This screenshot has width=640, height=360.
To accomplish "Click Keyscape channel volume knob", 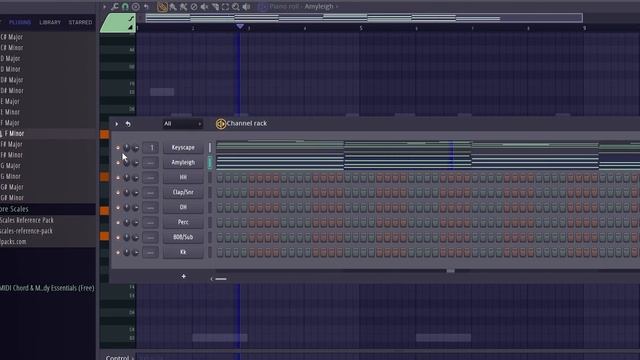I will point(136,148).
